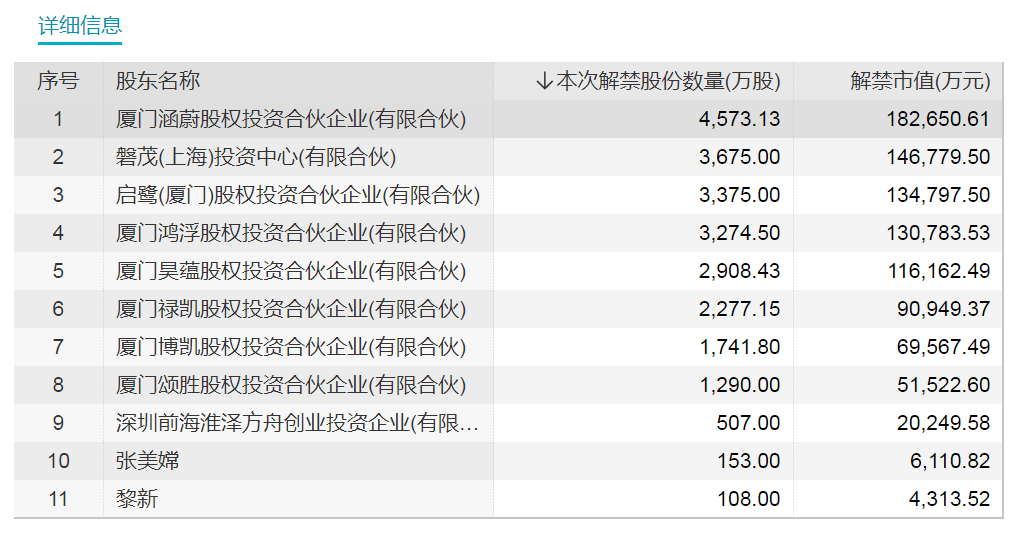Click the sort arrow beside 本次解禁股份数量

[544, 82]
